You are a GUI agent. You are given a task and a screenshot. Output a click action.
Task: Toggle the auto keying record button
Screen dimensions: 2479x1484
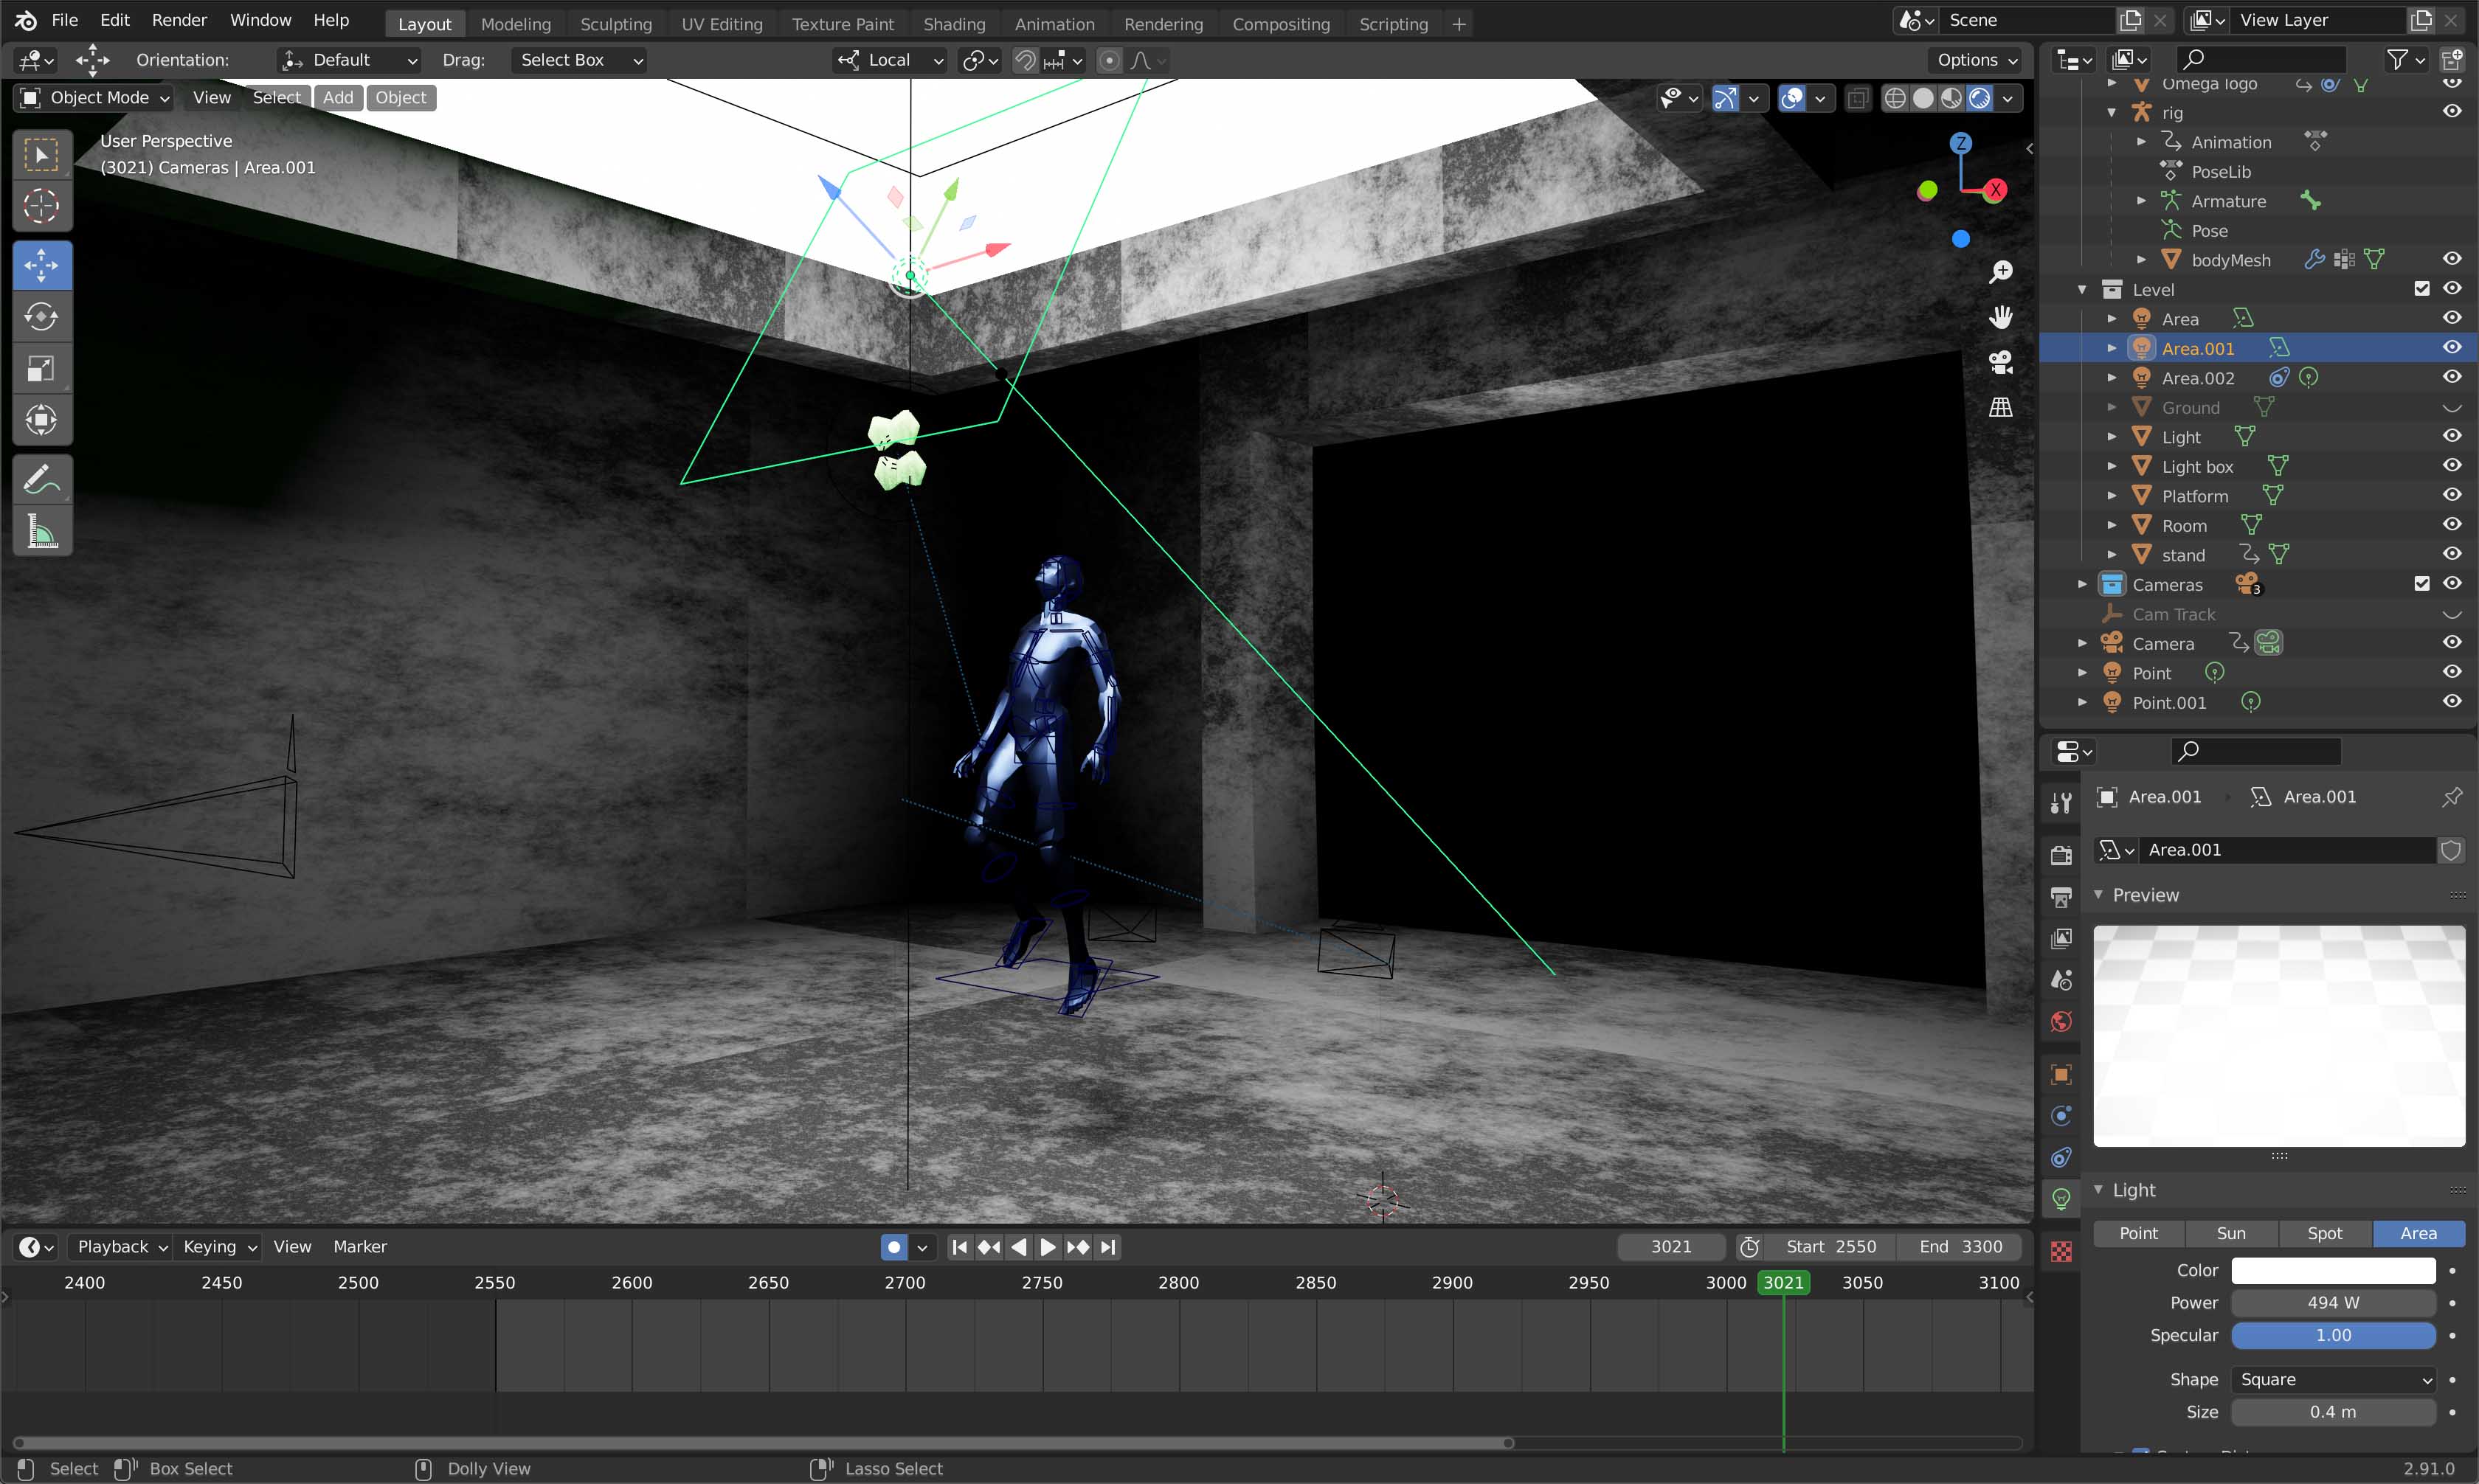point(894,1247)
